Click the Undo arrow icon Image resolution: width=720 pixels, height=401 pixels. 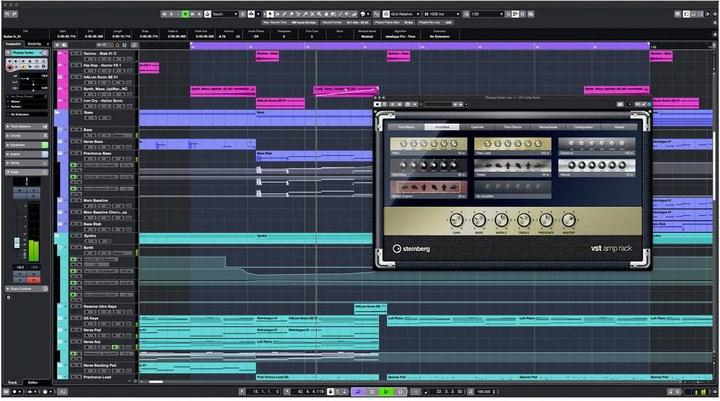[x=6, y=14]
